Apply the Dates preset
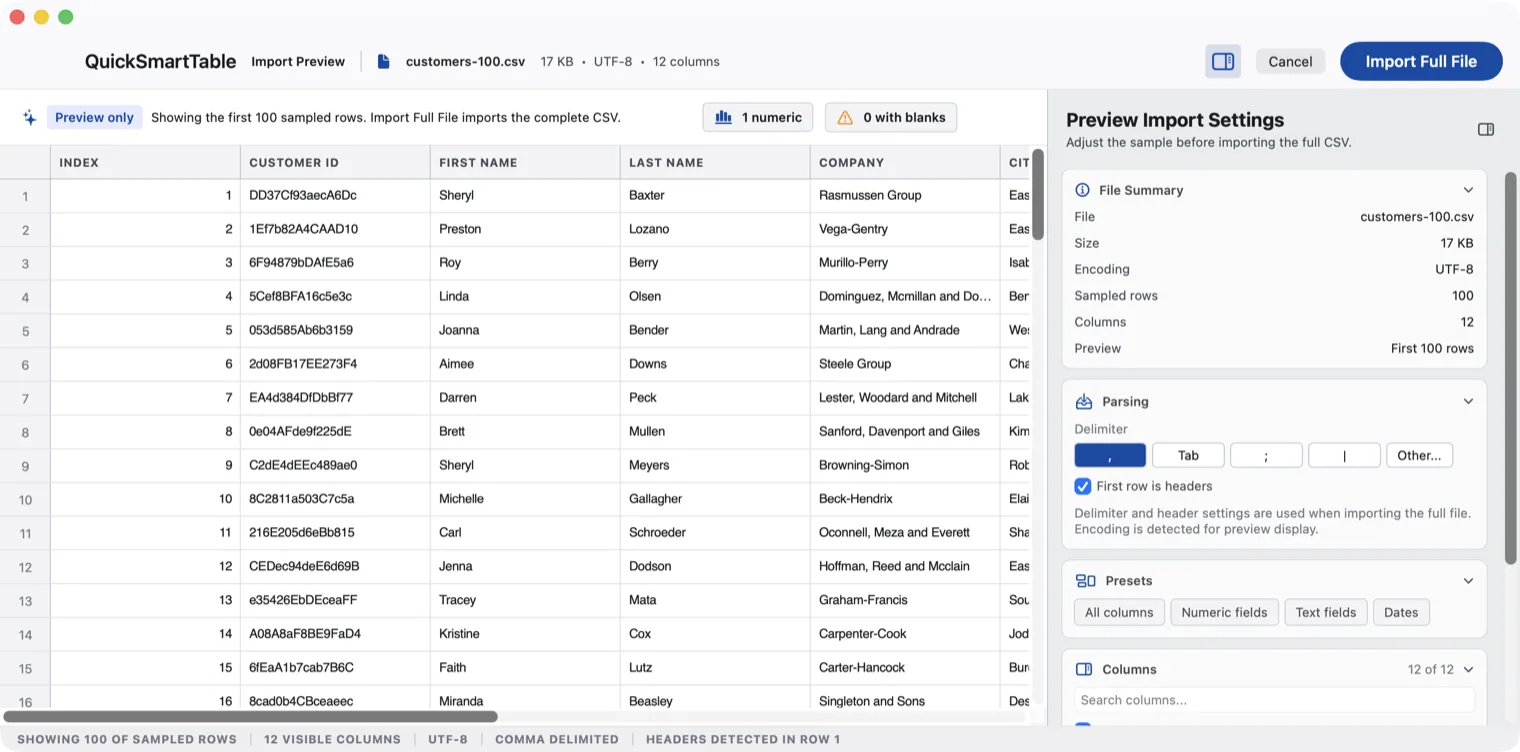Image resolution: width=1520 pixels, height=752 pixels. [x=1401, y=612]
